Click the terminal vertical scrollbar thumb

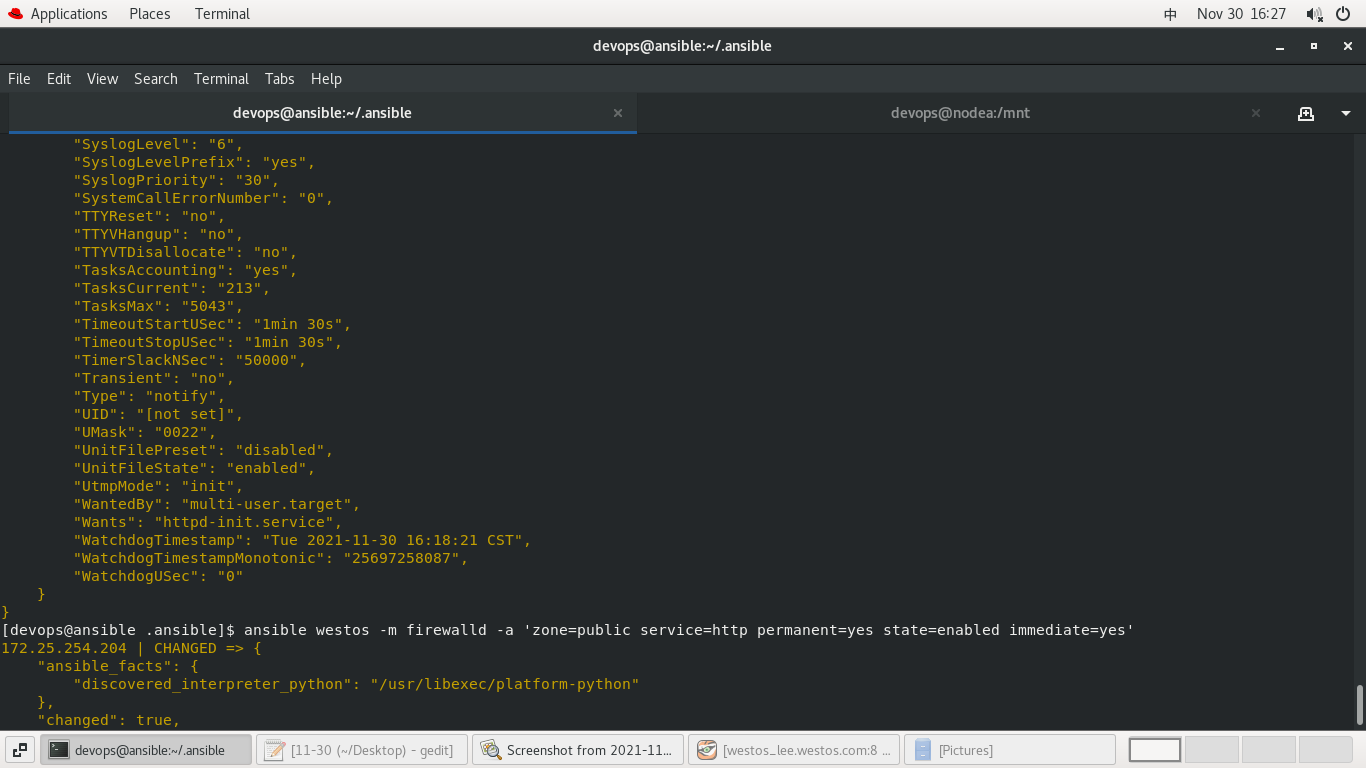tap(1359, 704)
